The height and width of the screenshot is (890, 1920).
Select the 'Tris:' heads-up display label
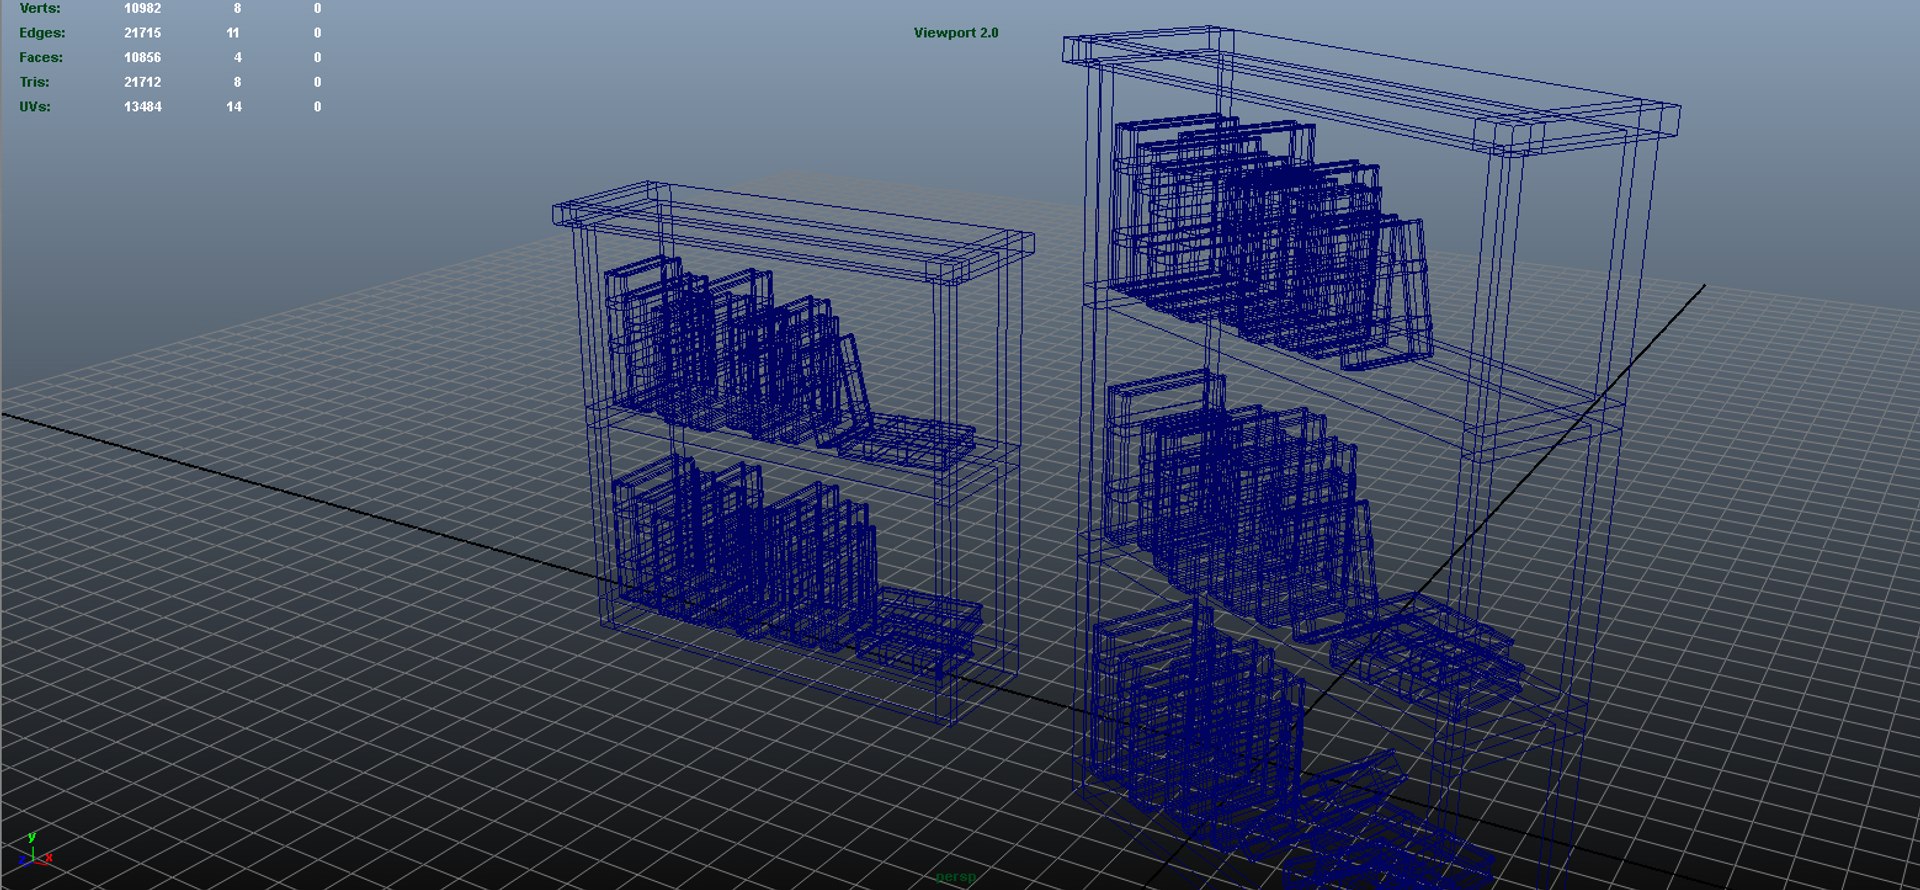[x=34, y=82]
